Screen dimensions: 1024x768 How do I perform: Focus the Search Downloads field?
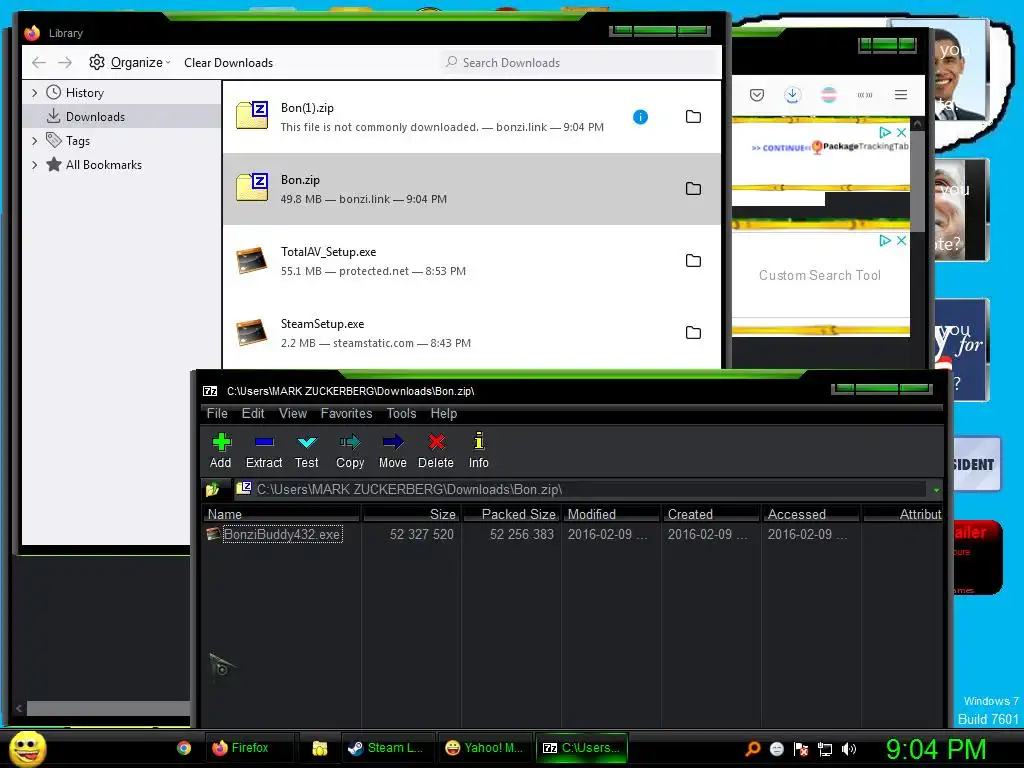pyautogui.click(x=578, y=63)
